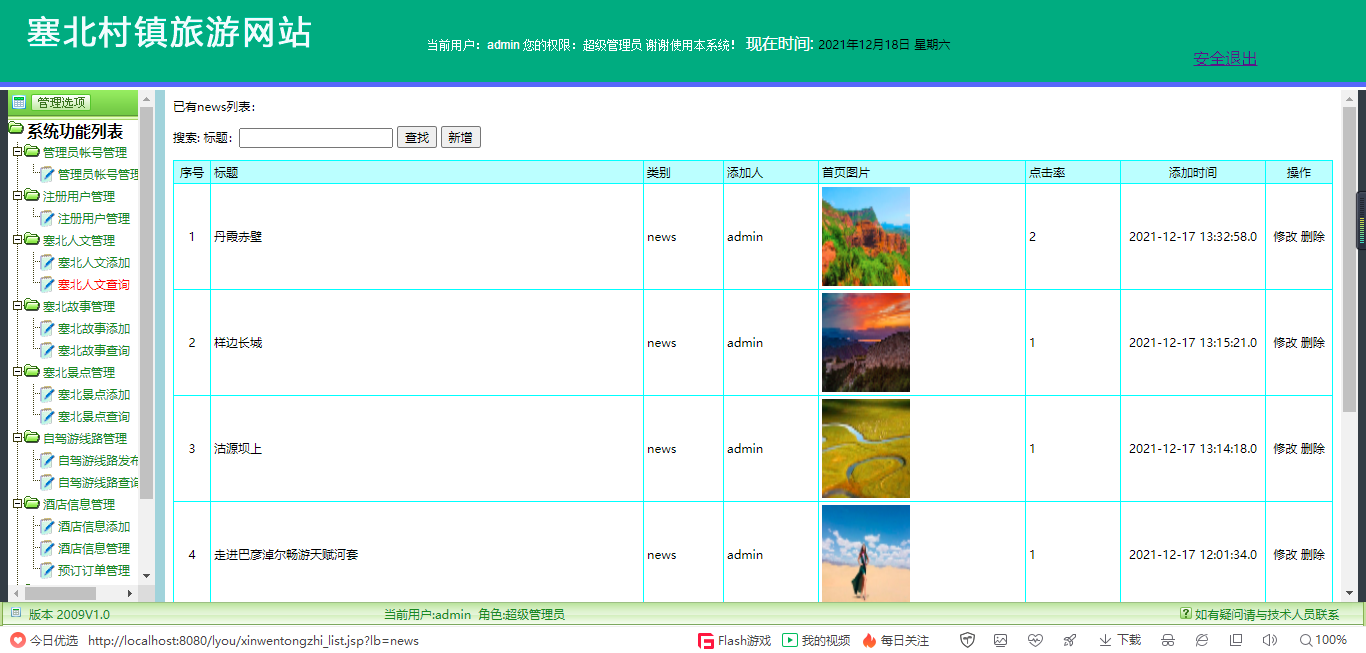
Task: Click the help question-mark icon in footer
Action: pyautogui.click(x=1186, y=614)
